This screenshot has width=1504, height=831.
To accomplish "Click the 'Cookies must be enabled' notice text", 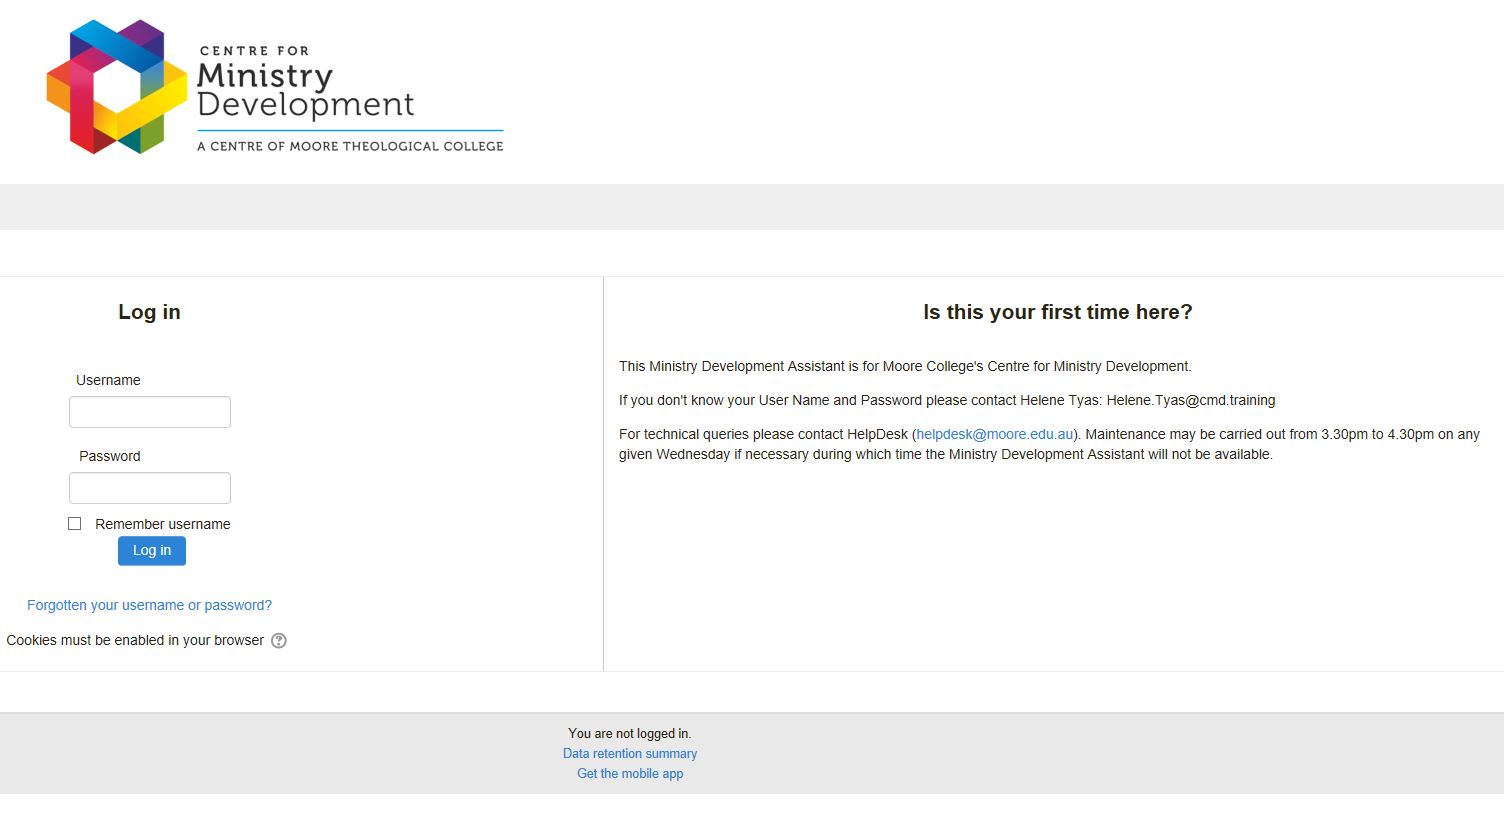I will [135, 640].
